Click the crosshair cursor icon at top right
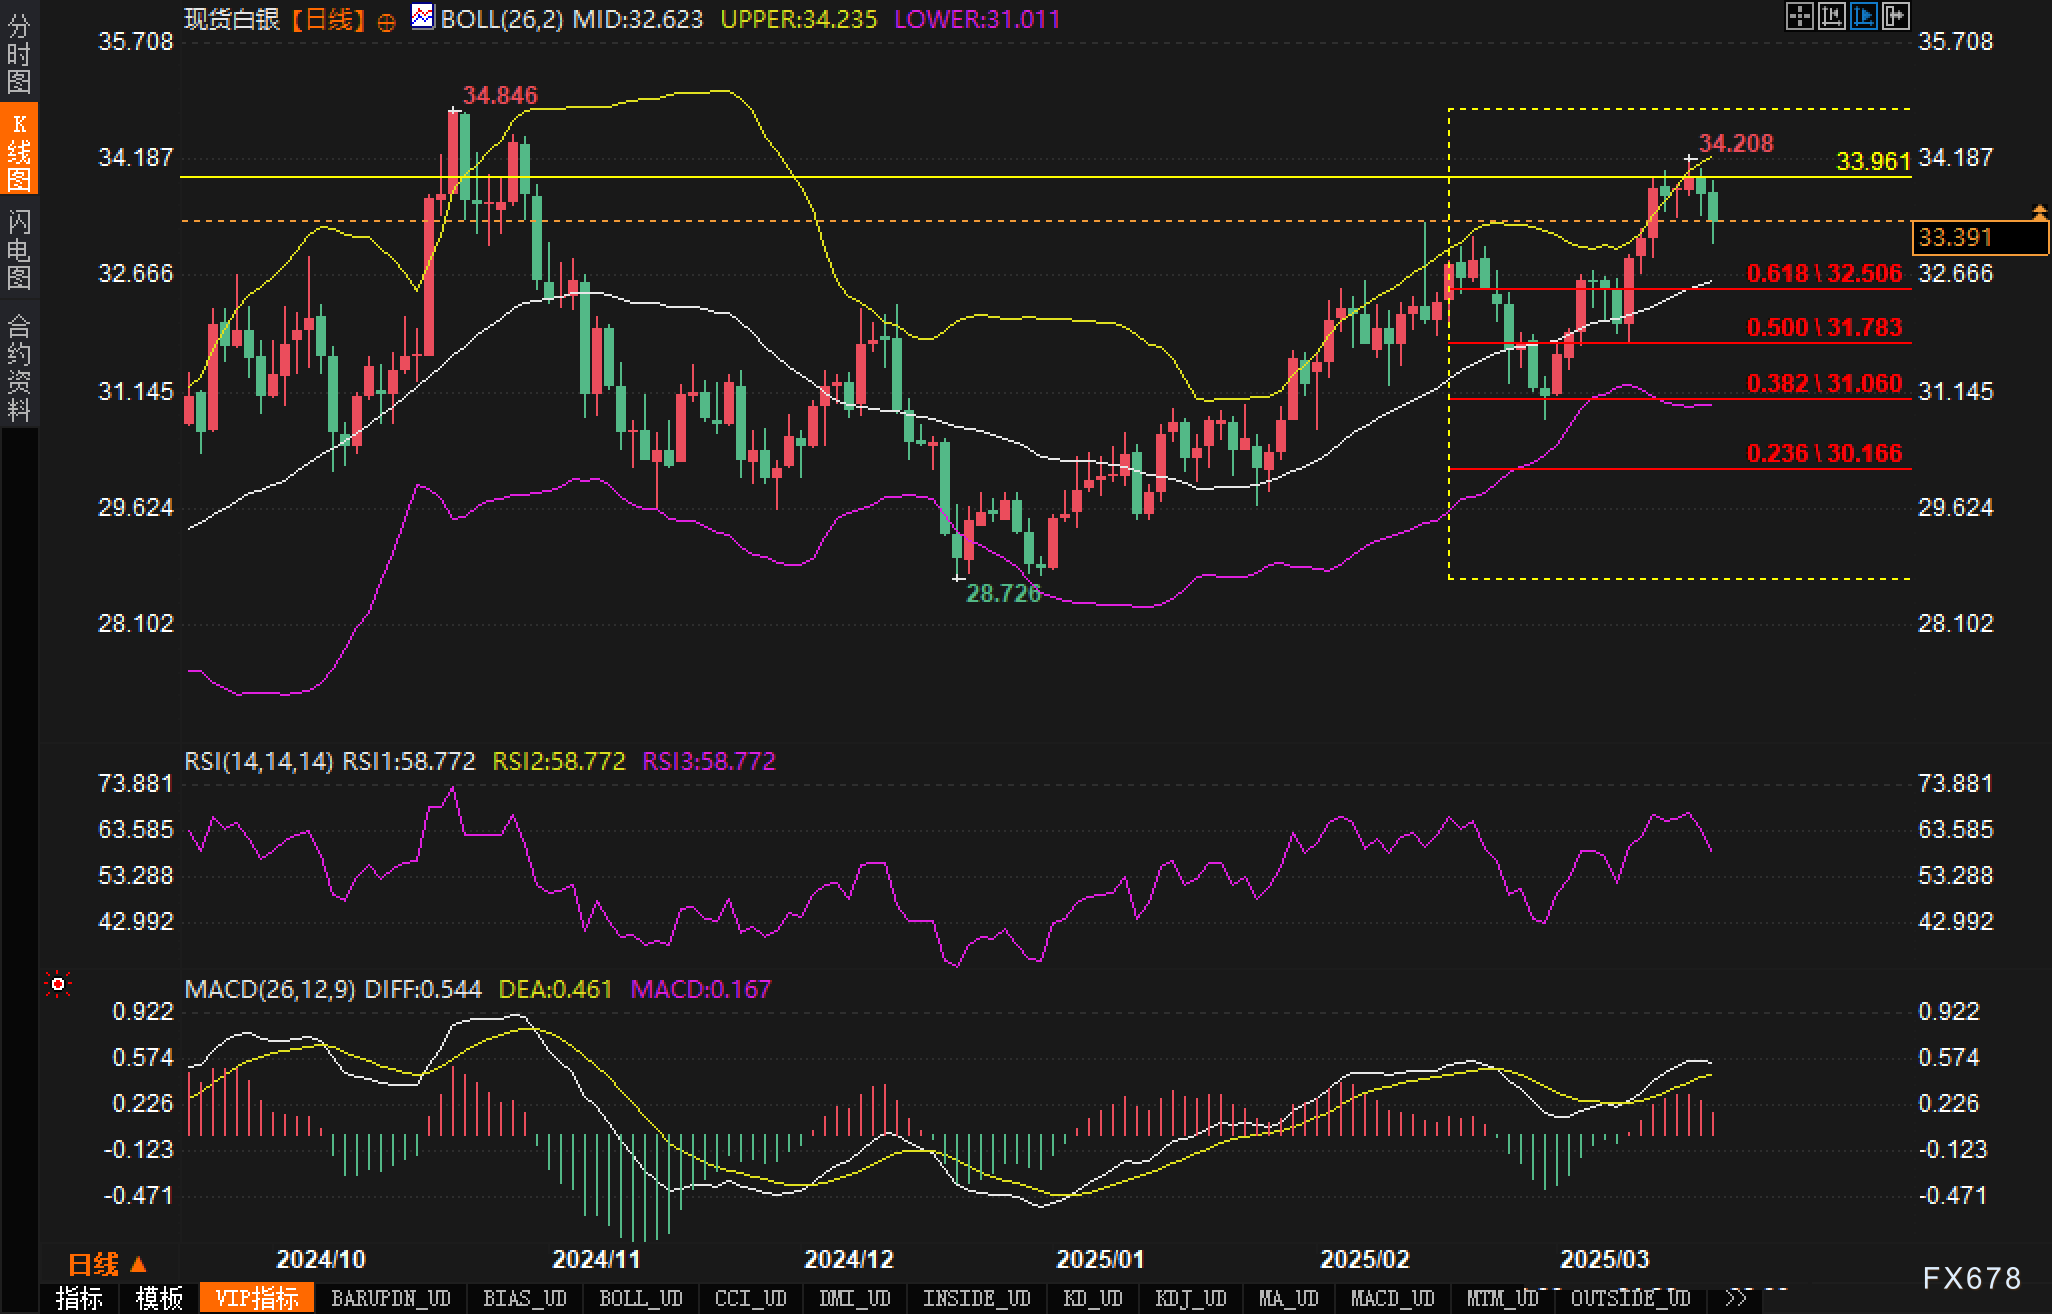 [x=1799, y=16]
